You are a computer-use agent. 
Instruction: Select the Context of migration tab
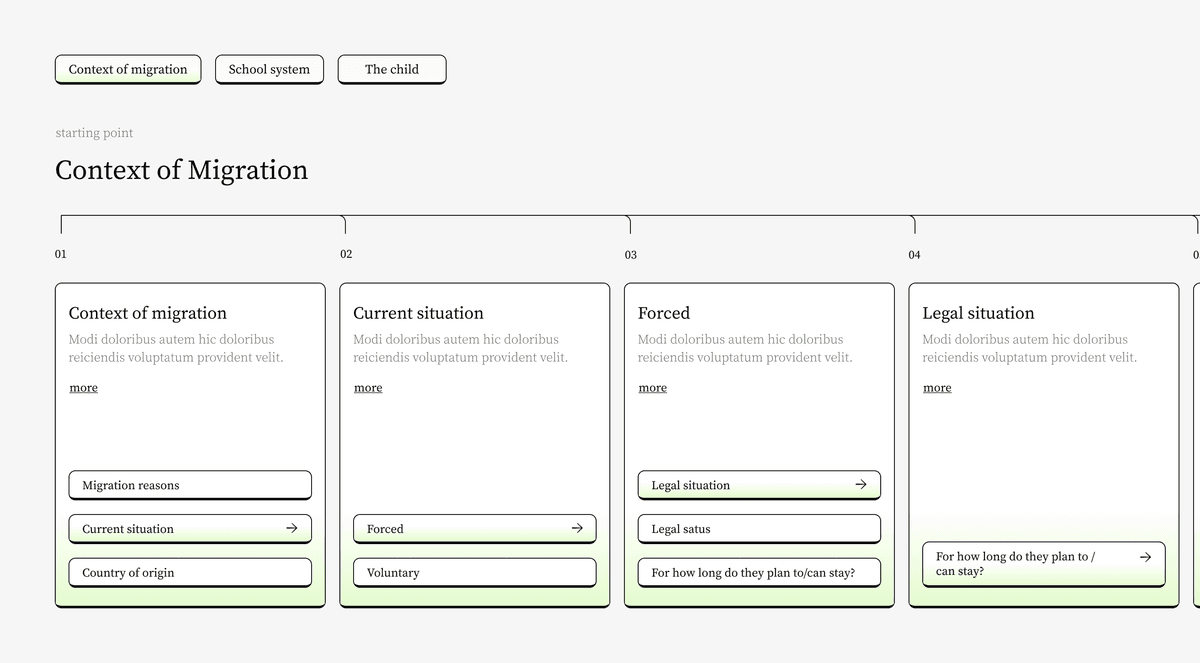[128, 69]
